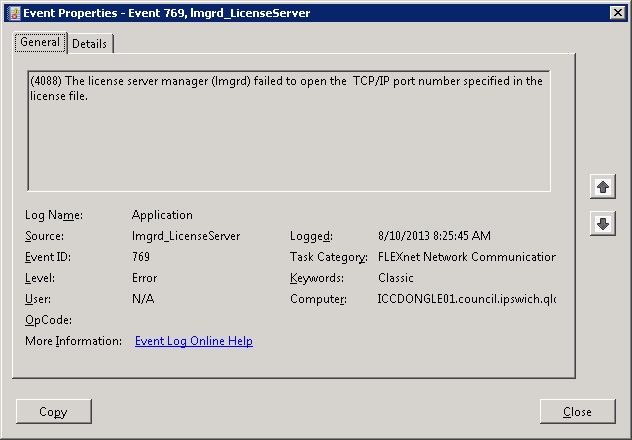Click the Source value lmgrd_LicenseServer
Screen dimensions: 632x440
(x=185, y=236)
